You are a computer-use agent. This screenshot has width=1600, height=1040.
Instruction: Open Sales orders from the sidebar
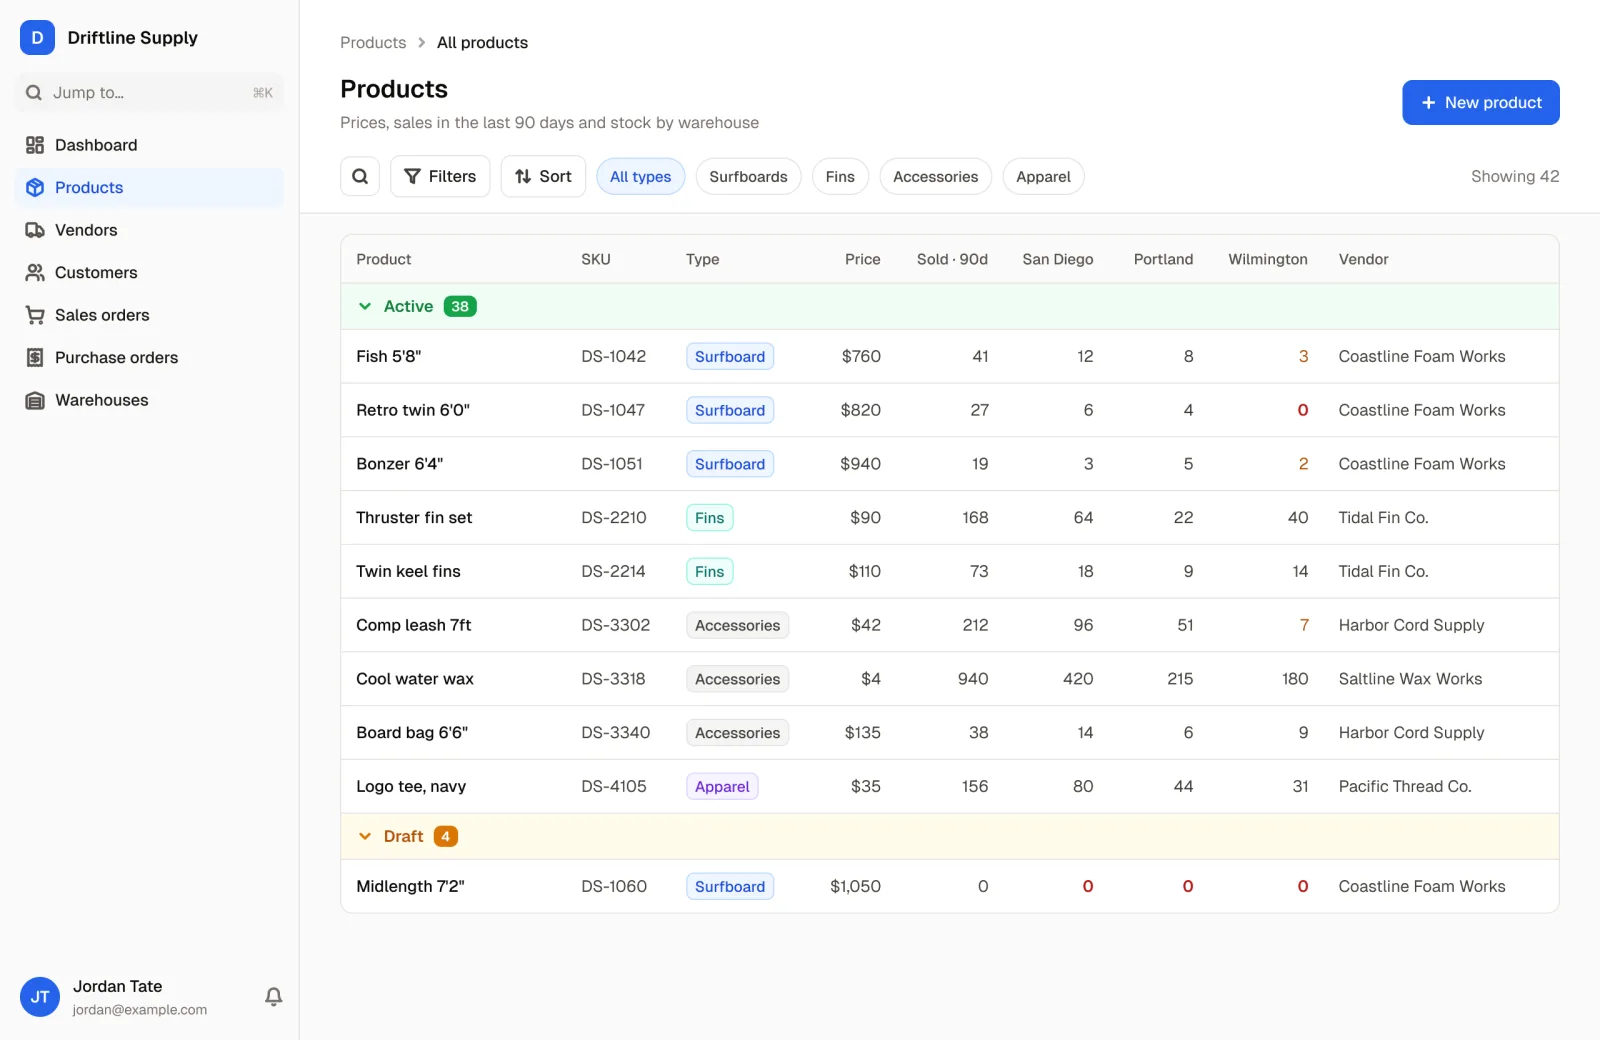[x=150, y=315]
